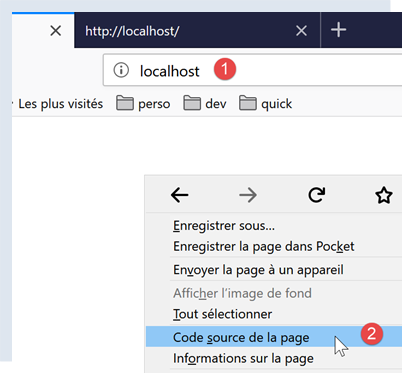Open Informations sur la page
This screenshot has width=402, height=373.
274,358
